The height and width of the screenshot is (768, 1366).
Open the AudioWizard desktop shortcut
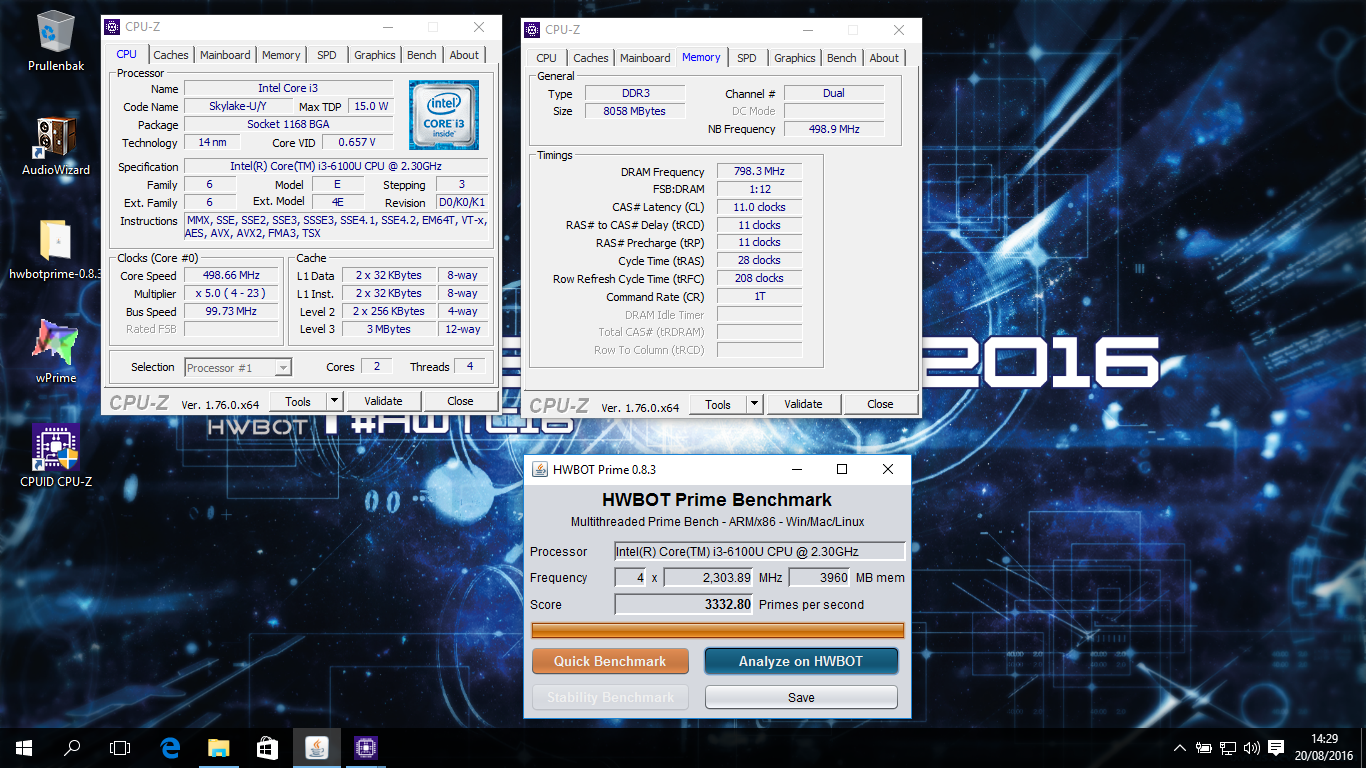pyautogui.click(x=56, y=147)
